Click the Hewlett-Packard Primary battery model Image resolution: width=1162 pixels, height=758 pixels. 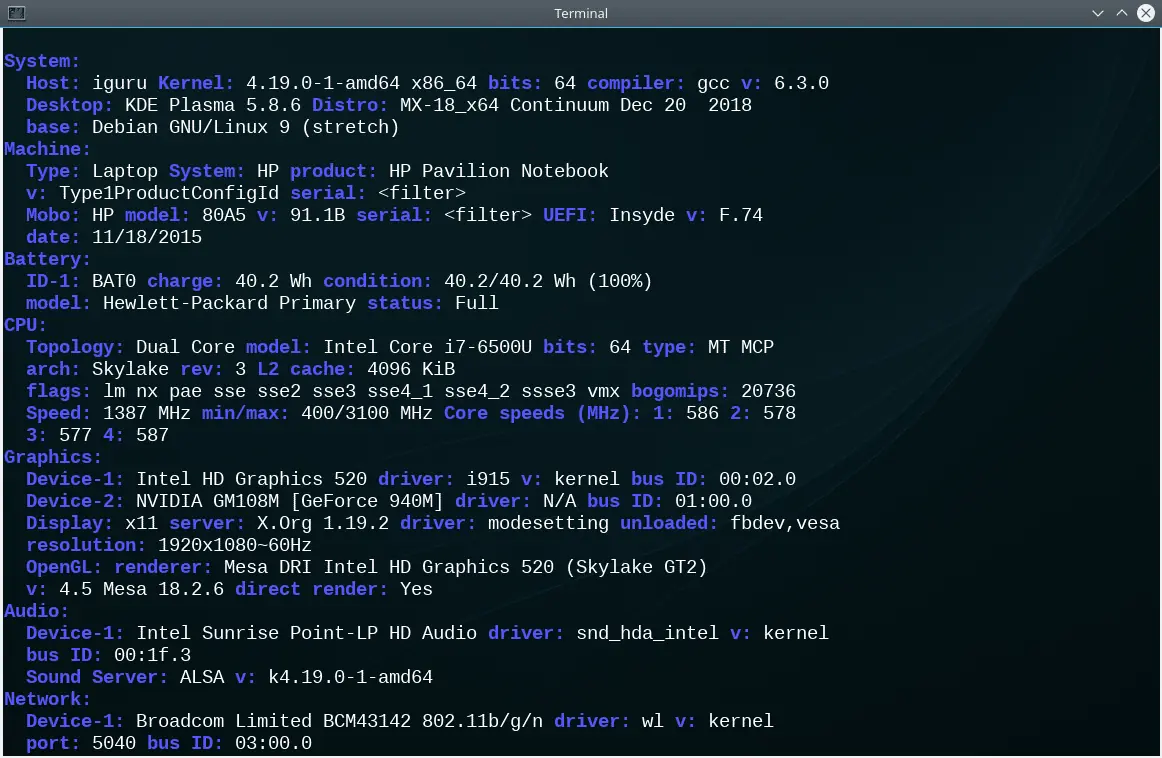point(229,303)
